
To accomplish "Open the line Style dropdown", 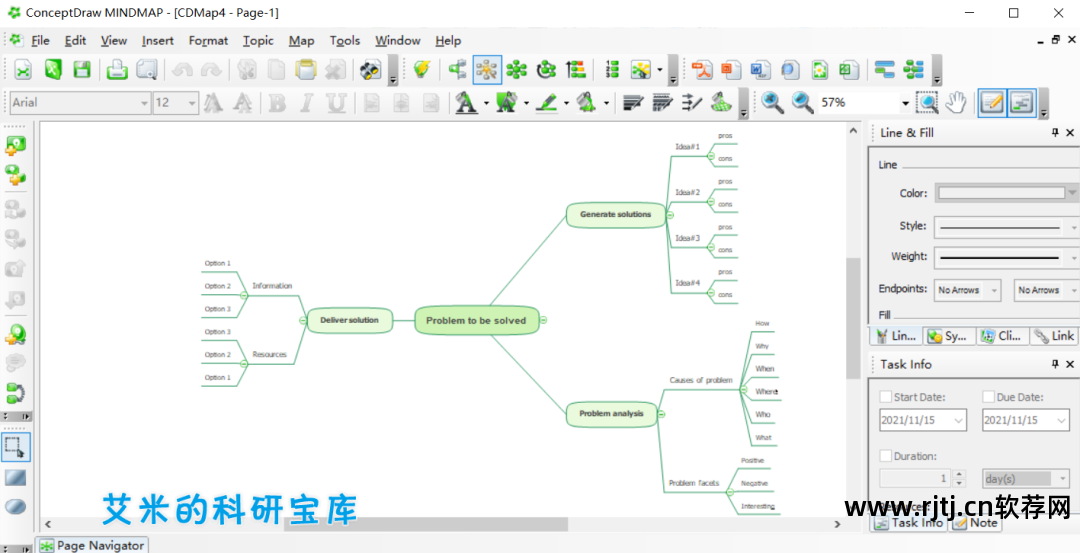I will (x=1006, y=226).
